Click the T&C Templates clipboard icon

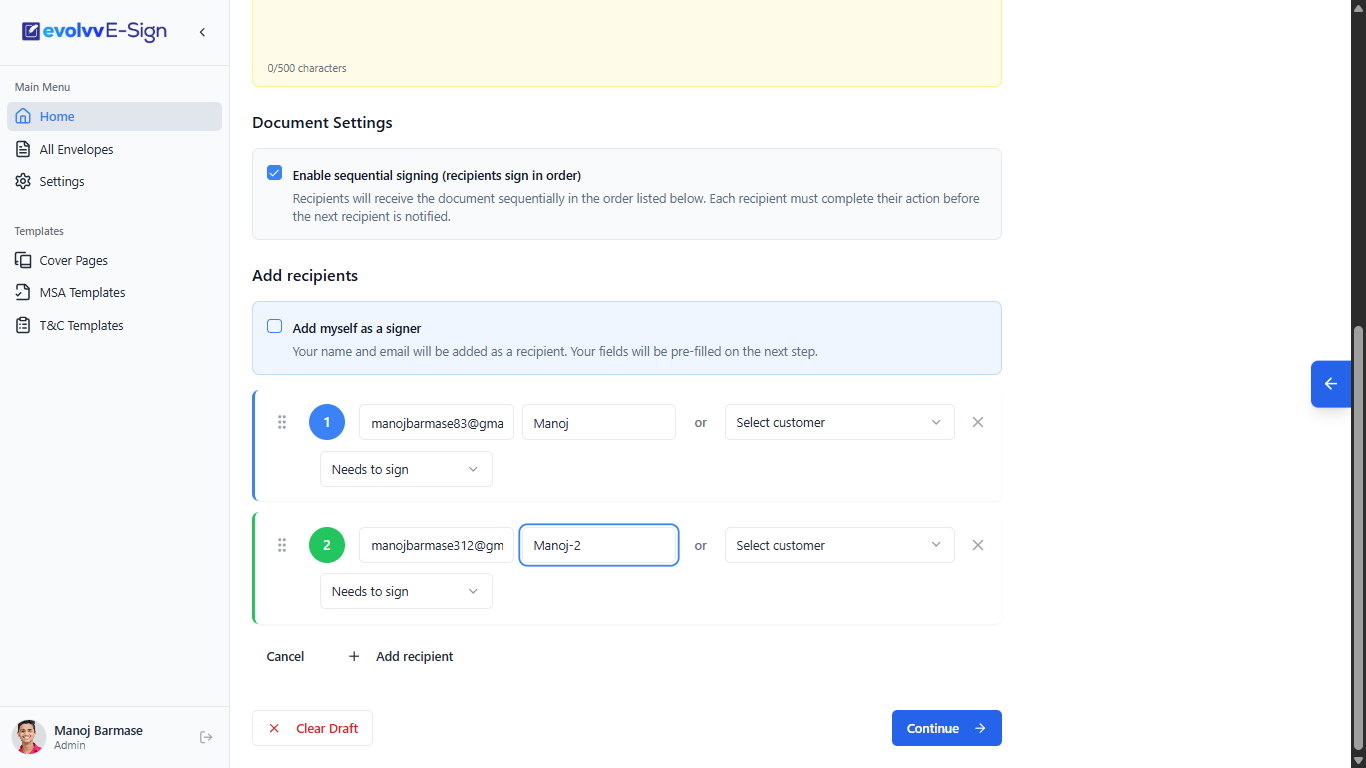23,325
